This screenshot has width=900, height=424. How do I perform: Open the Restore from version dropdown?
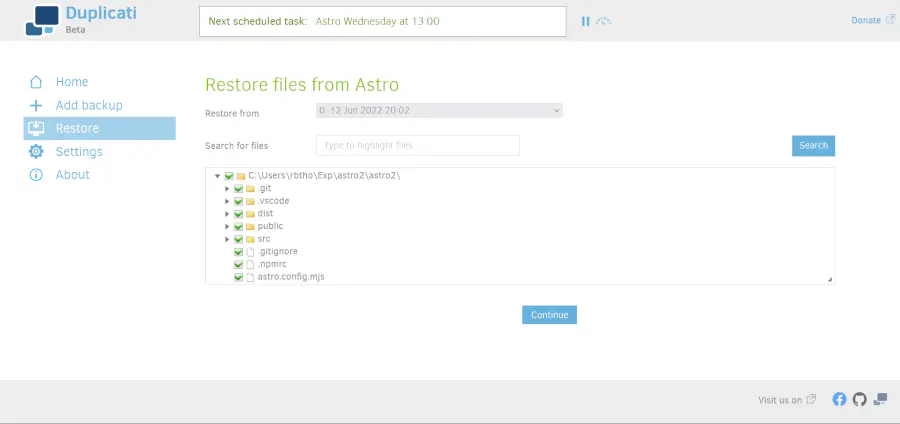pos(439,110)
